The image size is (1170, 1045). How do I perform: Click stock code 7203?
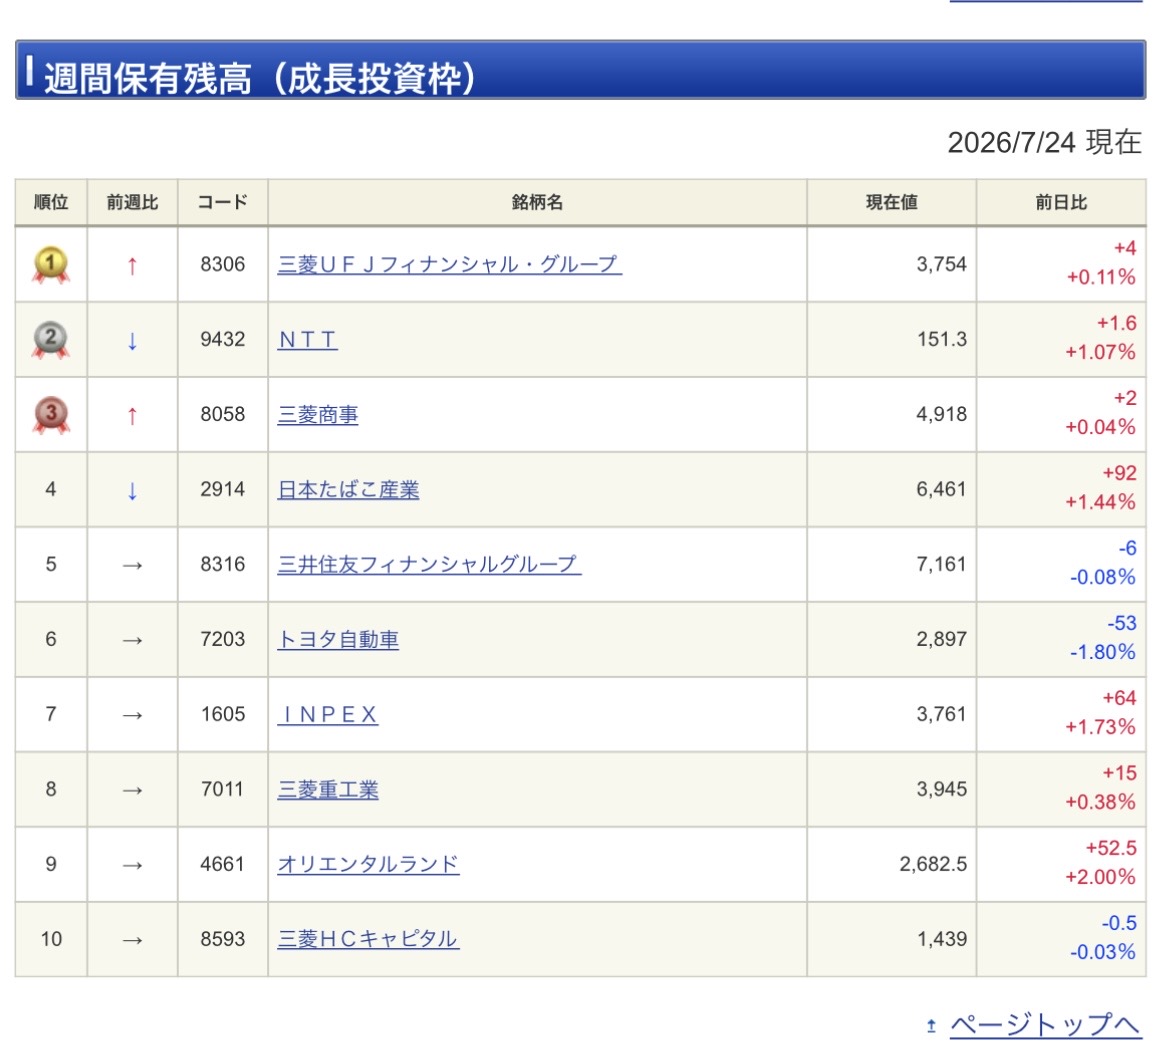click(x=222, y=640)
